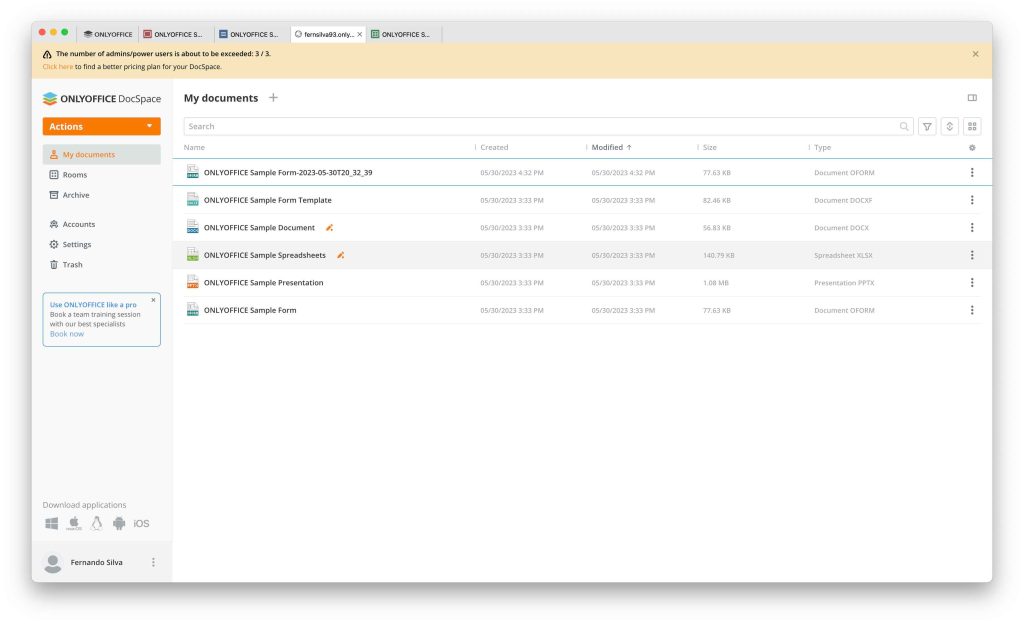The image size is (1024, 624).
Task: Open Rooms in the sidebar
Action: (75, 175)
